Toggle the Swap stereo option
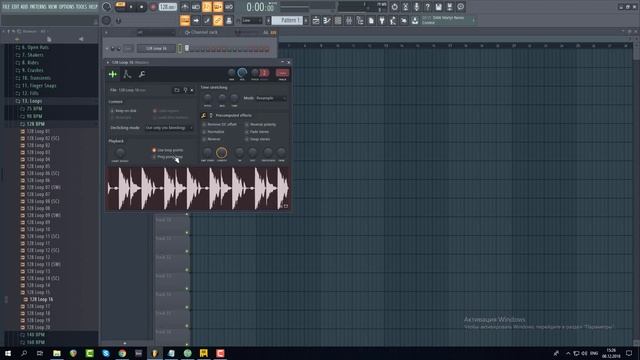The image size is (640, 360). click(257, 139)
